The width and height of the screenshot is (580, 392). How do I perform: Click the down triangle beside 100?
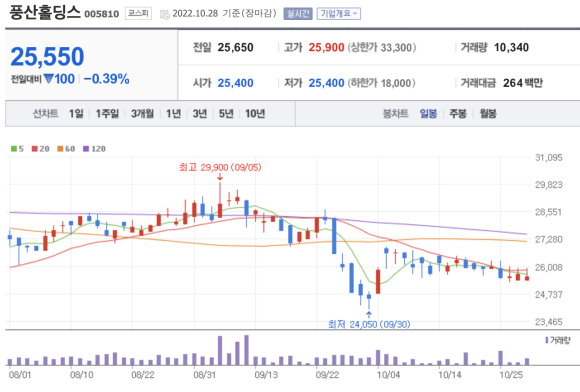[x=48, y=78]
